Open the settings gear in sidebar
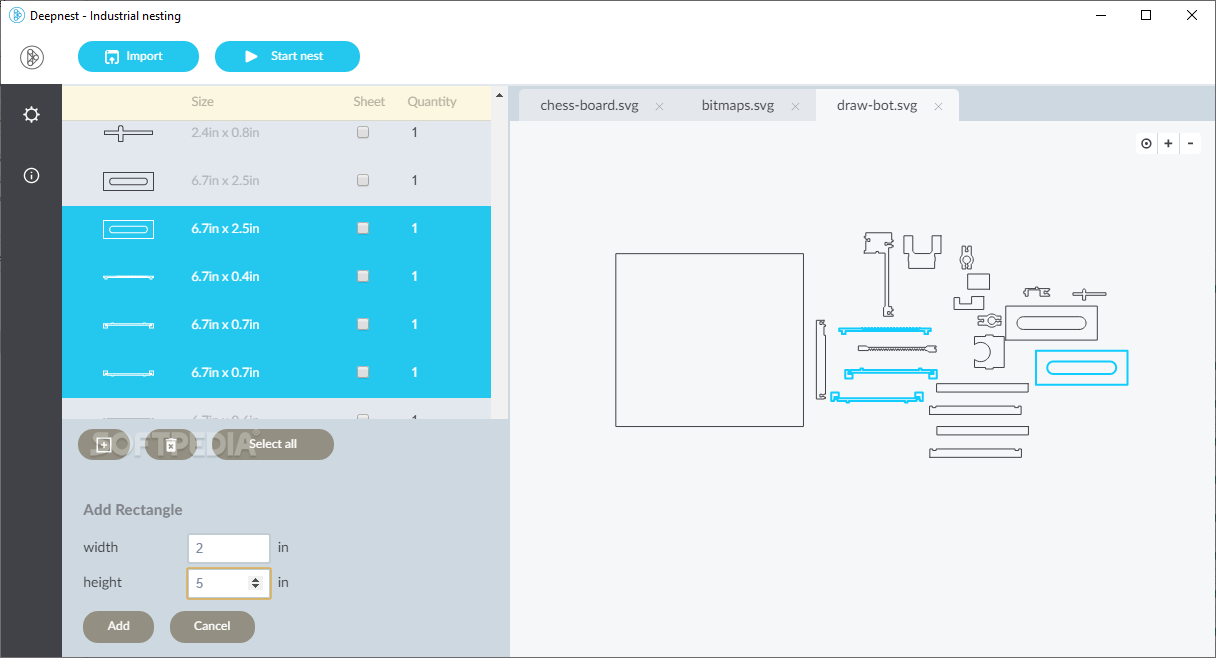The image size is (1216, 658). pos(32,115)
